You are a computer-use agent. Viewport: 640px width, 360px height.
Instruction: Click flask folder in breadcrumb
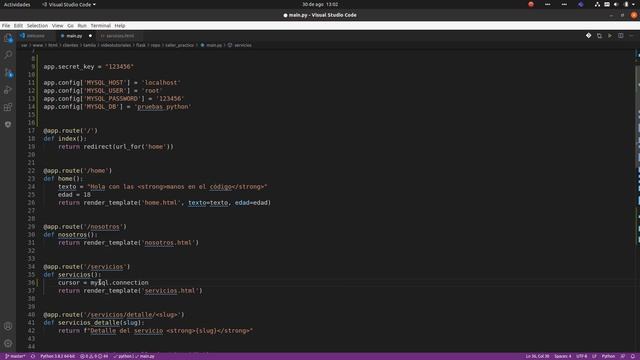[141, 45]
